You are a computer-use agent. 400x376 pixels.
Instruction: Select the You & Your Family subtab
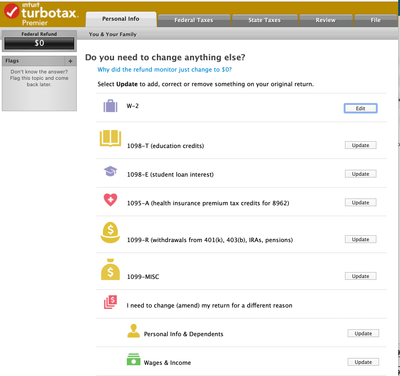coord(113,34)
